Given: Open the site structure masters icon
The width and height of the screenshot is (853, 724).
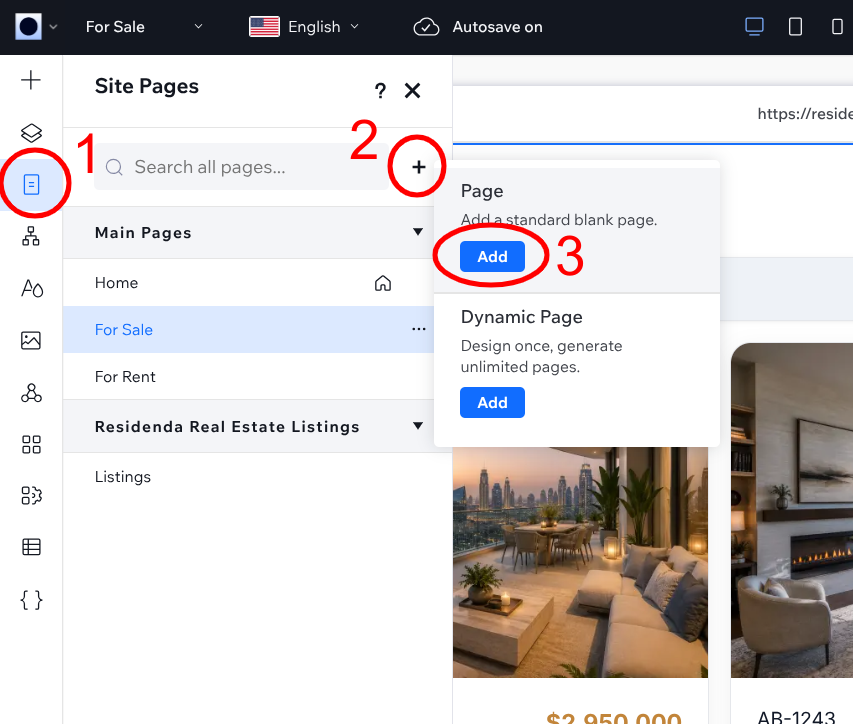Looking at the screenshot, I should [31, 236].
